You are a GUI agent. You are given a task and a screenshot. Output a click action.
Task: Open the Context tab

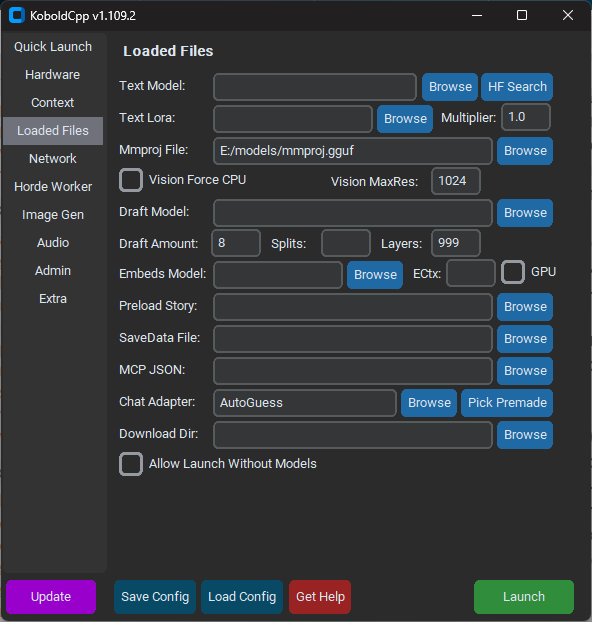pyautogui.click(x=53, y=103)
